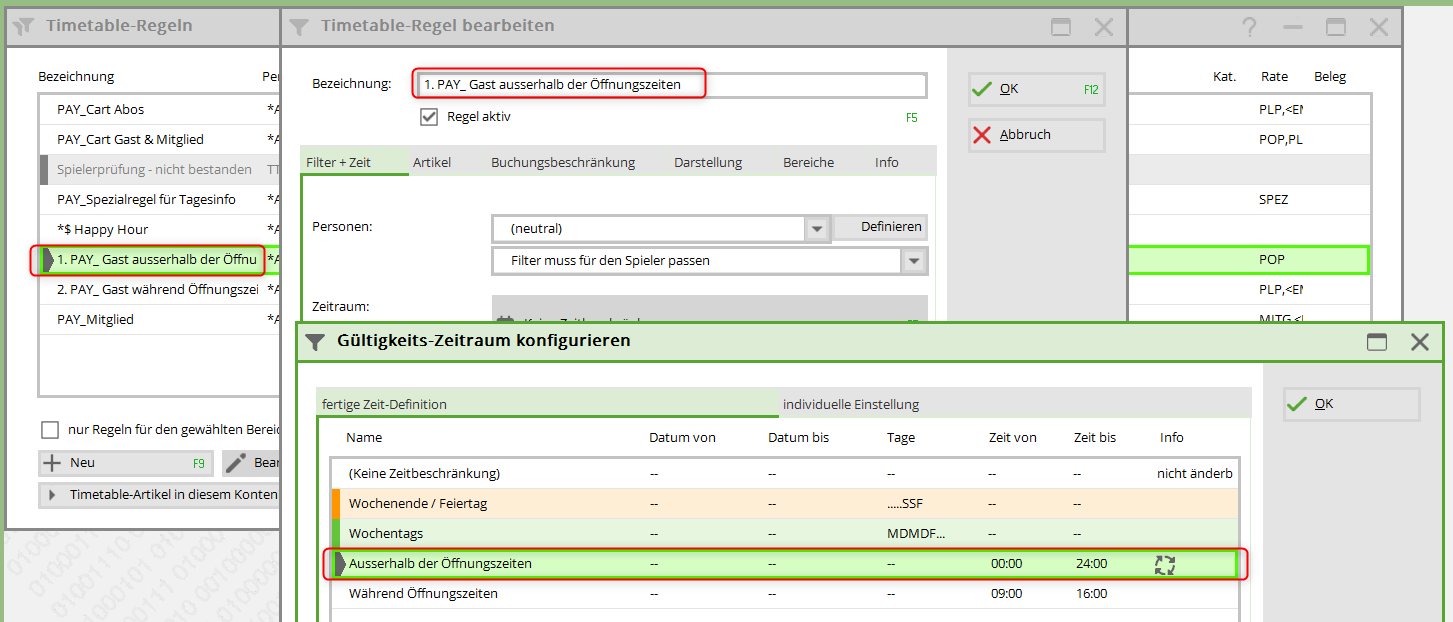Click the Bezeichnung text field
The height and width of the screenshot is (622, 1453).
[x=670, y=85]
